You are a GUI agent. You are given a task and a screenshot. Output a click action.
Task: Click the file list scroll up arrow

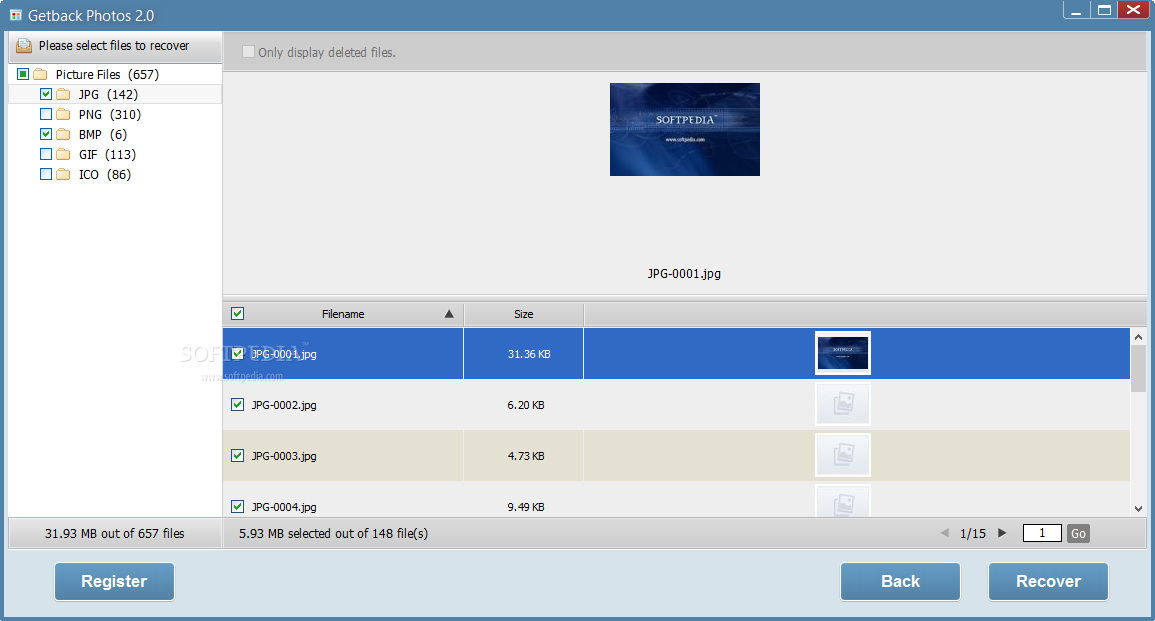[1138, 337]
